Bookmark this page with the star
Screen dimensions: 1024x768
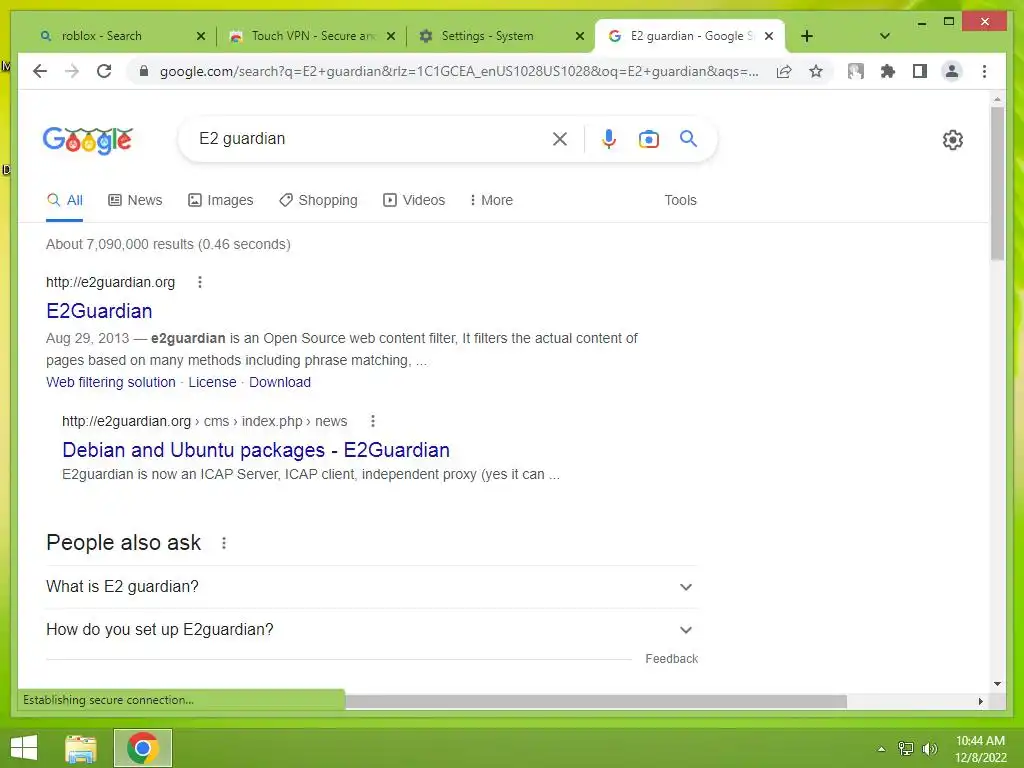(816, 71)
